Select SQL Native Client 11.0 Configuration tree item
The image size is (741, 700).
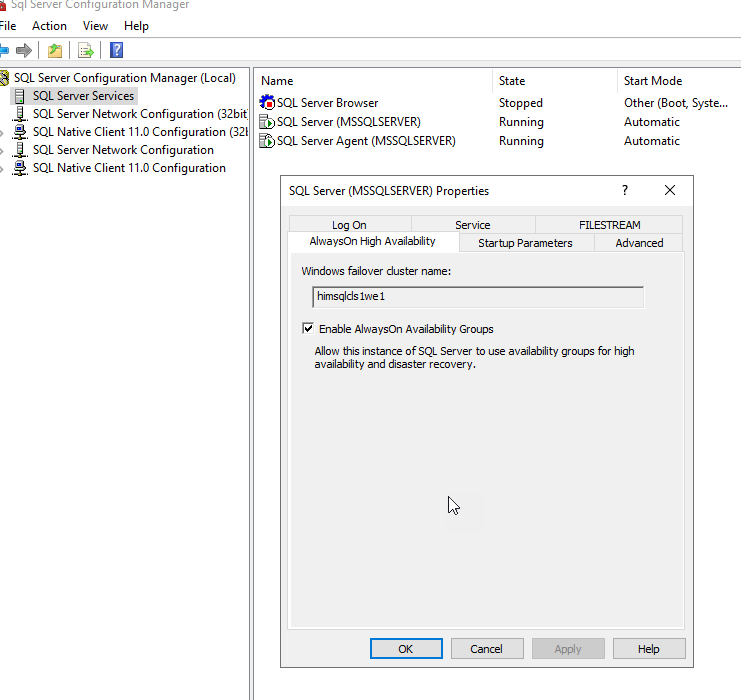pyautogui.click(x=129, y=168)
